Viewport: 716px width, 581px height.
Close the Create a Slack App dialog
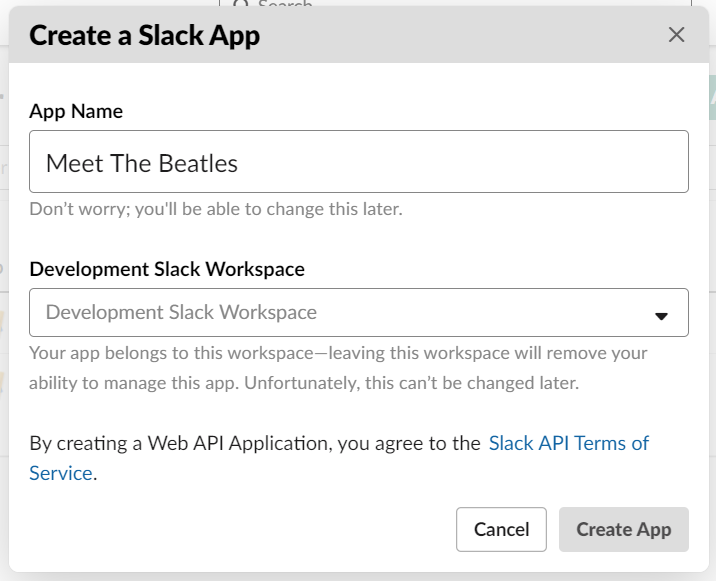[676, 35]
